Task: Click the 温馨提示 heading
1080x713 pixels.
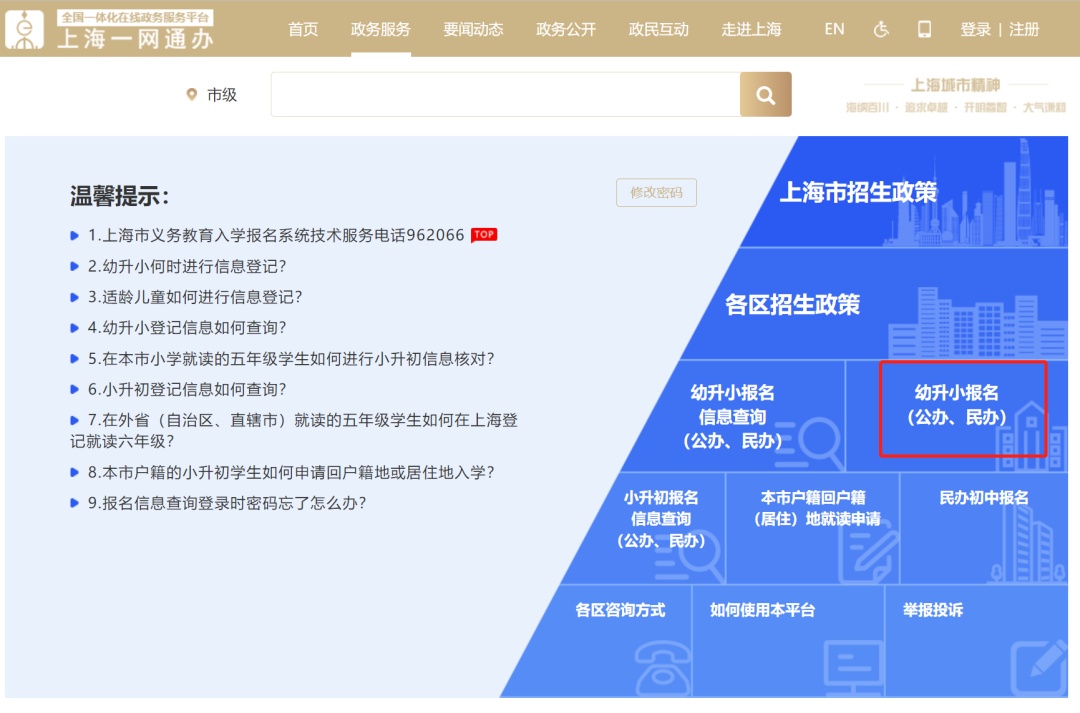Action: pyautogui.click(x=119, y=196)
